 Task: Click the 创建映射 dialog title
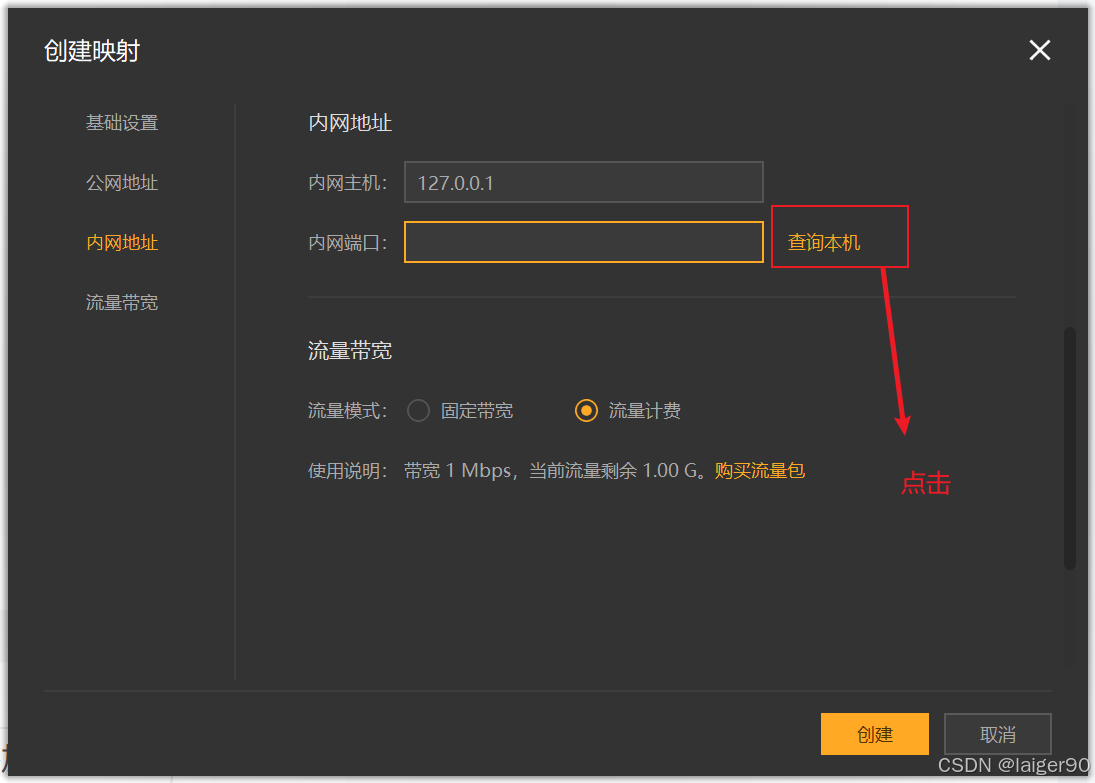pyautogui.click(x=92, y=51)
